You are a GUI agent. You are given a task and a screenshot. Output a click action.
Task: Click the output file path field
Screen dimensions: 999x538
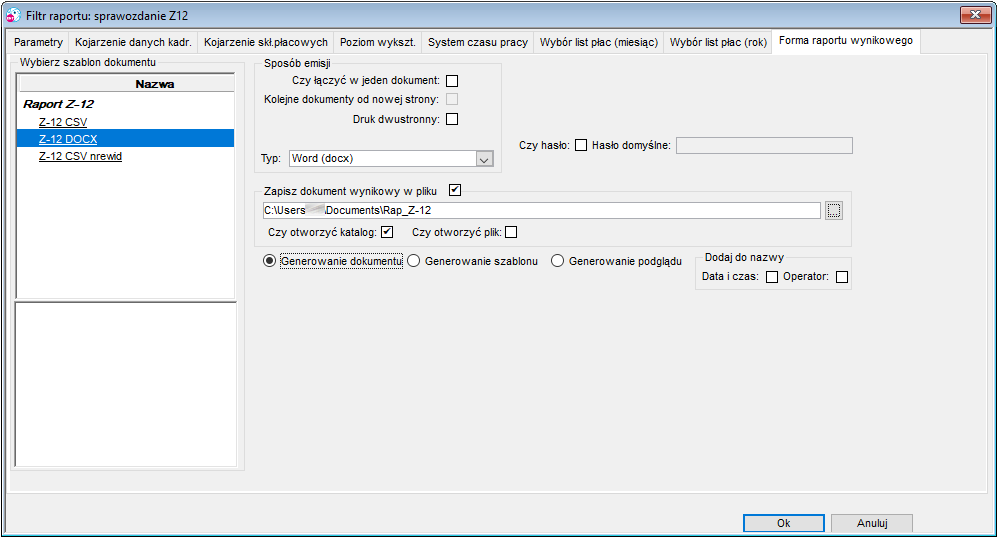point(542,210)
